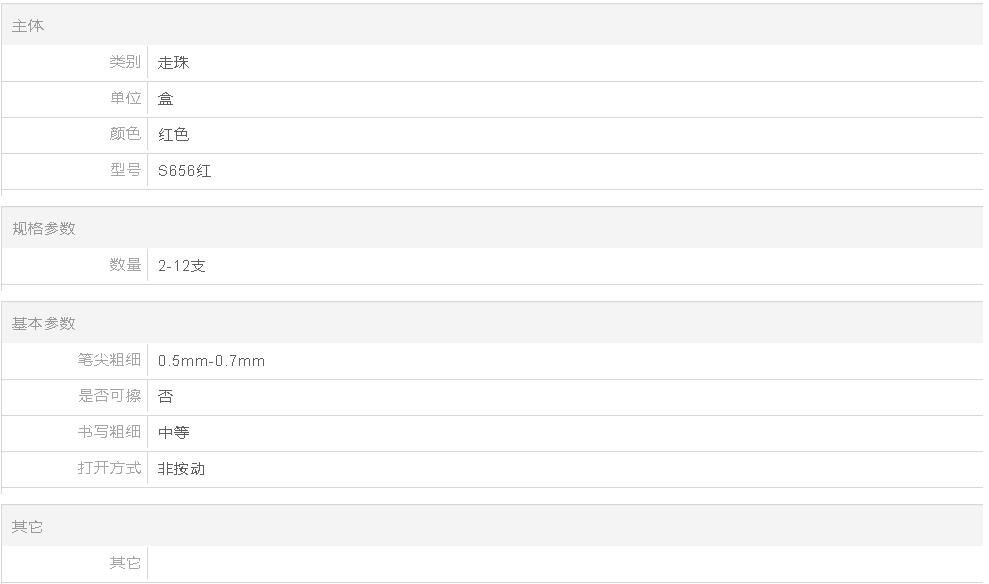Click the 基本参数 section header

coord(44,324)
